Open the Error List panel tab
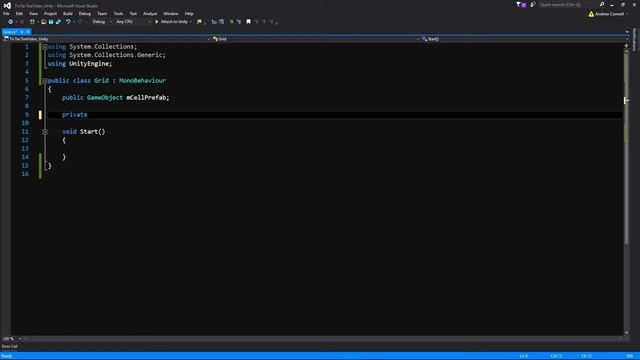Image resolution: width=640 pixels, height=360 pixels. click(x=9, y=346)
